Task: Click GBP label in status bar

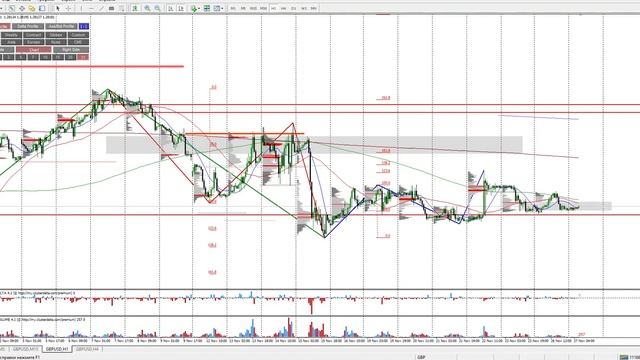Action: [421, 357]
